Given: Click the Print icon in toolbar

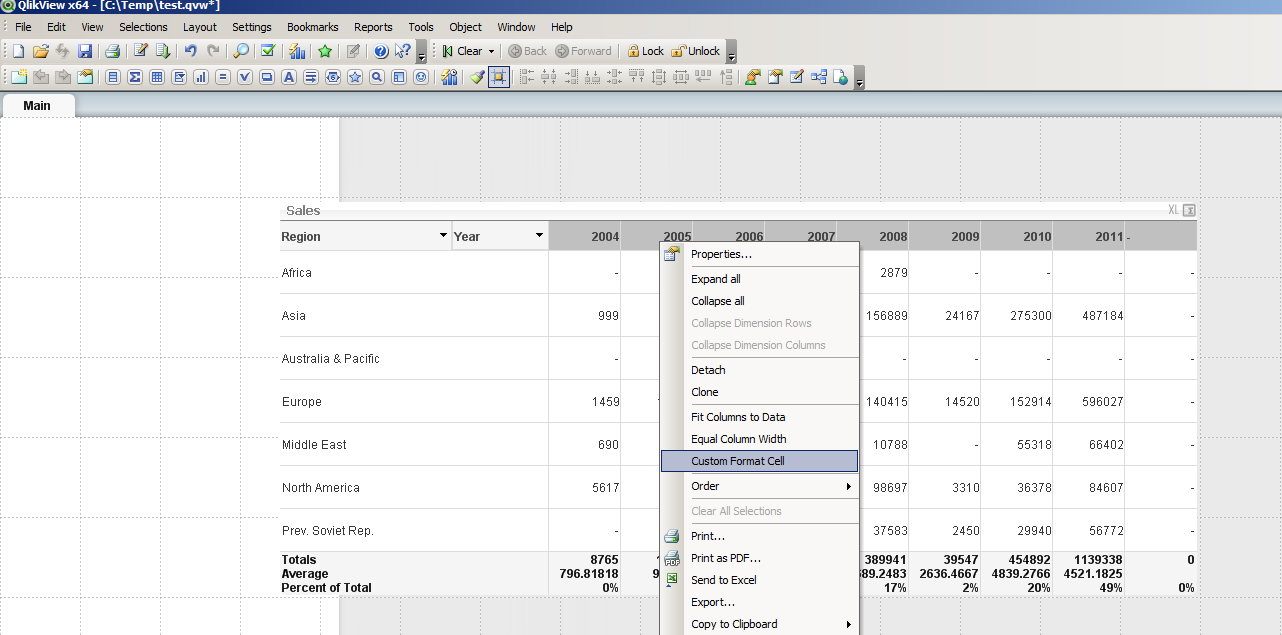Looking at the screenshot, I should click(x=113, y=51).
